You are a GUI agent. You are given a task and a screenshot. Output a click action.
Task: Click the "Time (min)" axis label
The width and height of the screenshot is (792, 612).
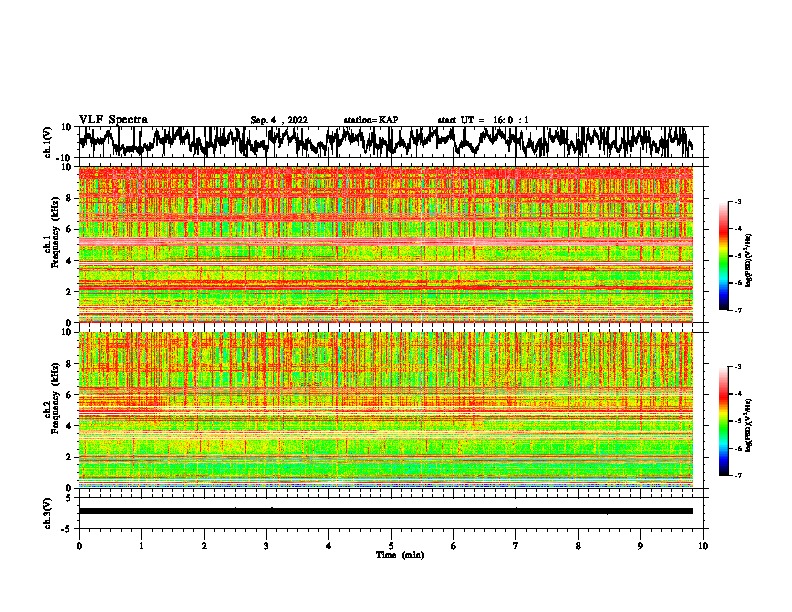(x=400, y=555)
